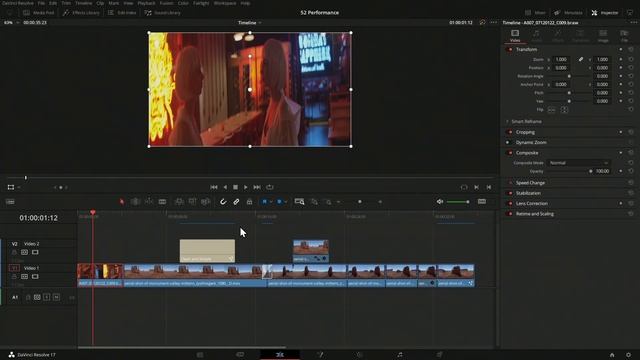Viewport: 640px width, 360px height.
Task: Activate the Dynamic Trim Mode tool
Action: click(149, 202)
